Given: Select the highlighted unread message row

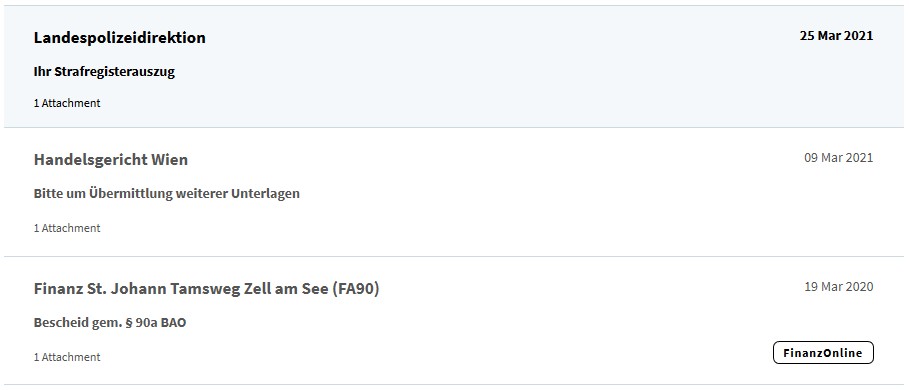Looking at the screenshot, I should [454, 67].
